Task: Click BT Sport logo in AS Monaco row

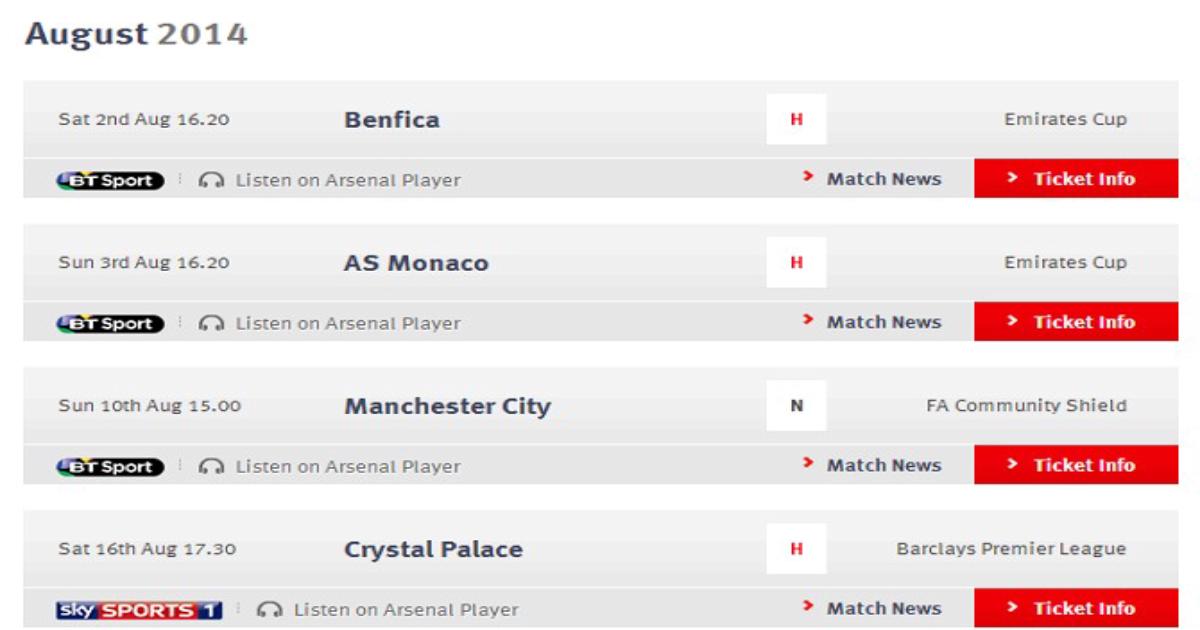Action: (110, 324)
